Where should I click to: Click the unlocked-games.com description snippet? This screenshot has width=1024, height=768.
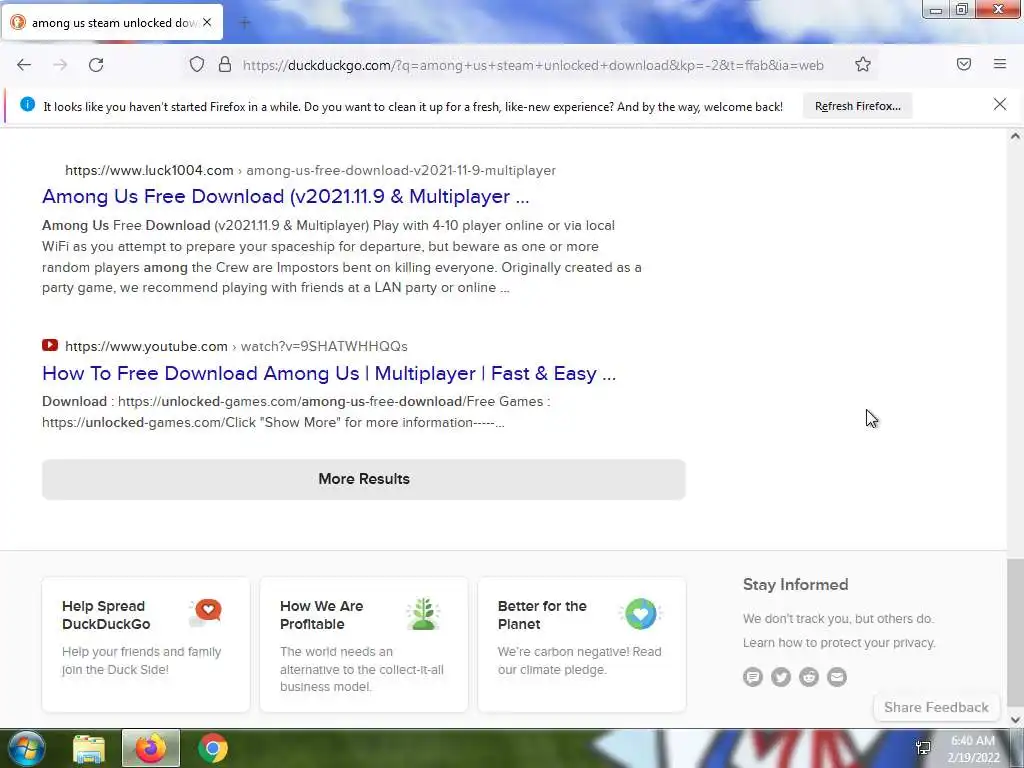tap(296, 412)
